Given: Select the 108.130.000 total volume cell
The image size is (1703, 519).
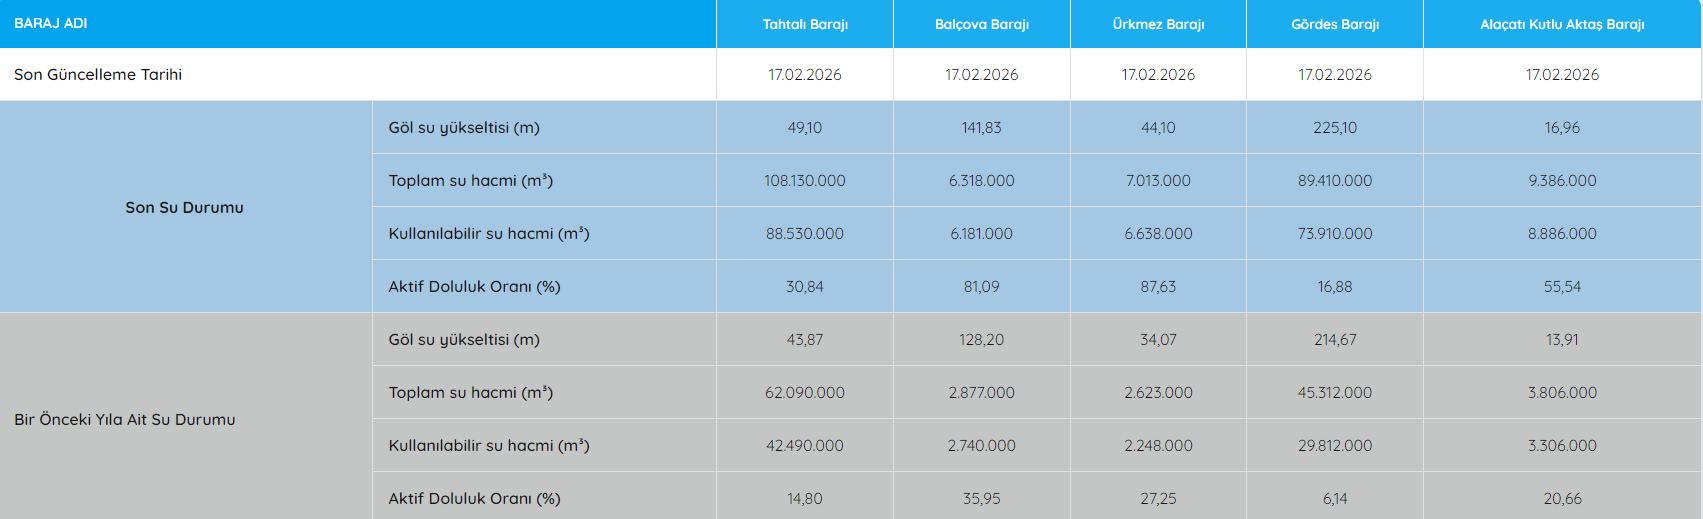Looking at the screenshot, I should click(805, 181).
